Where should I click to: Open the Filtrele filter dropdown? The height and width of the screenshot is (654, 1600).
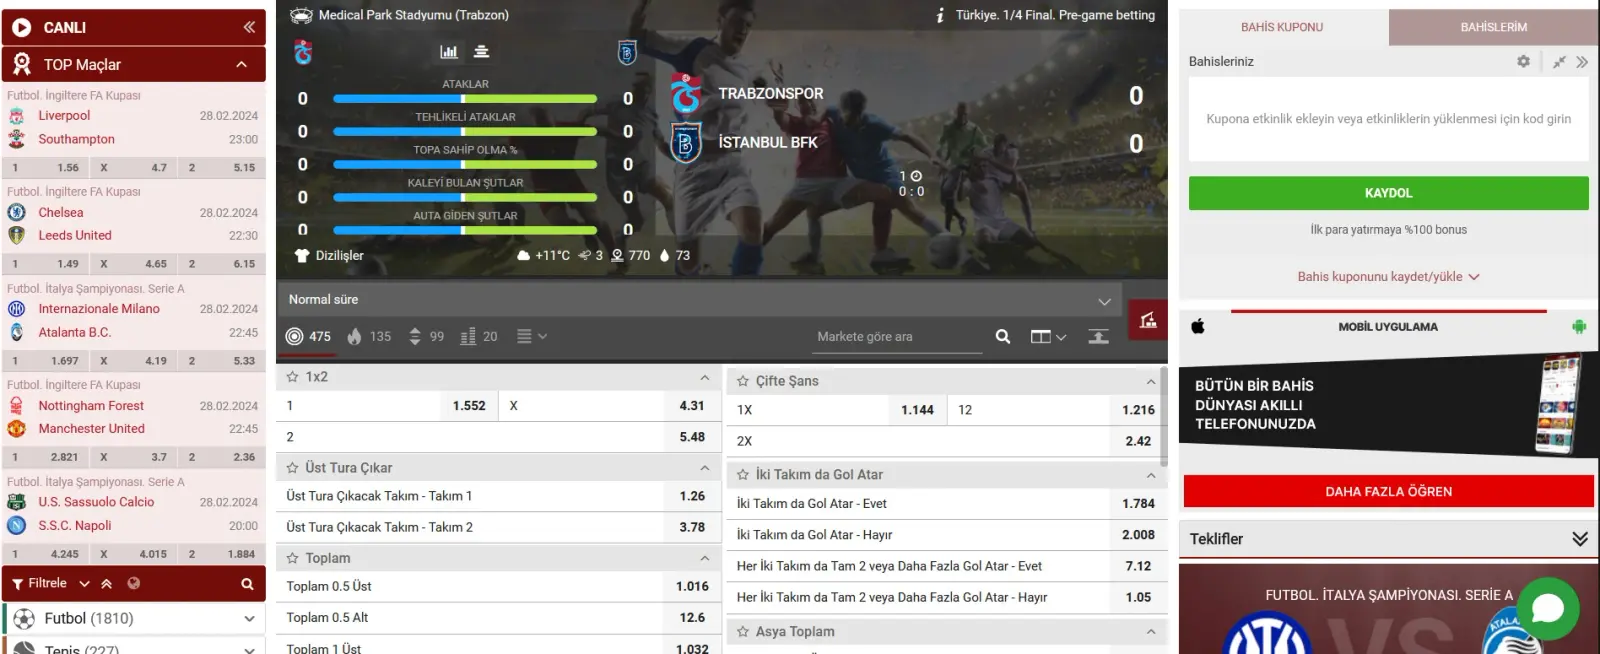pos(84,584)
